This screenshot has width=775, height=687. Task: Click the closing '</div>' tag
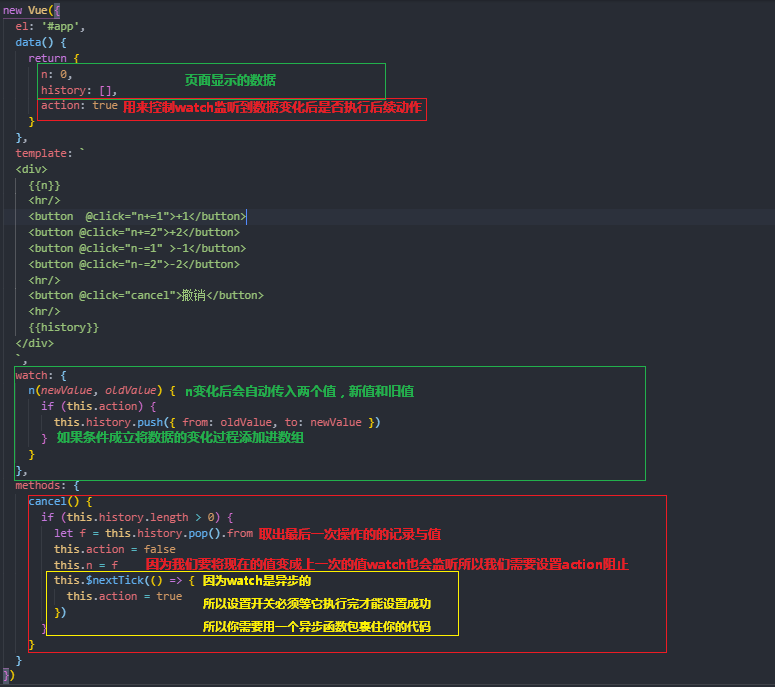35,343
